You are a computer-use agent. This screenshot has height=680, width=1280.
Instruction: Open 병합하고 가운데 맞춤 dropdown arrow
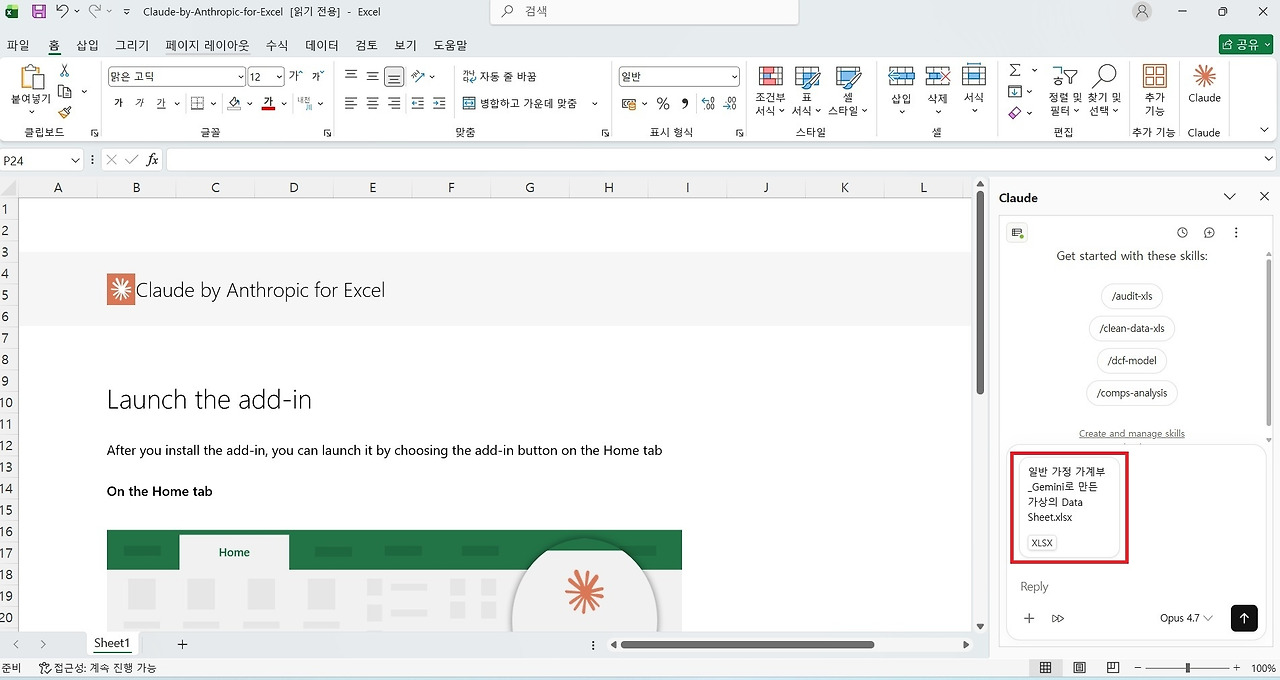coord(594,103)
